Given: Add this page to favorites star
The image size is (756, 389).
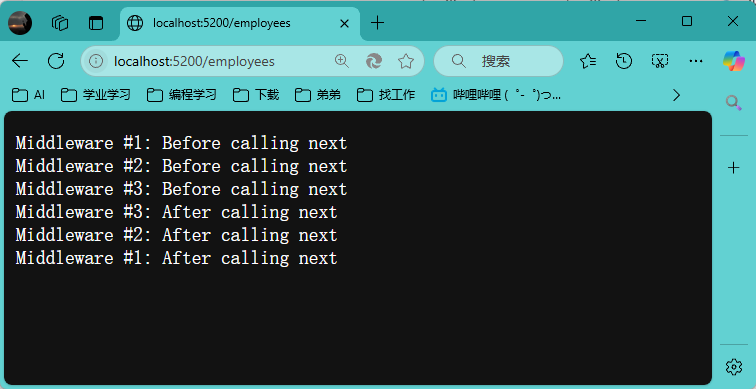Looking at the screenshot, I should click(405, 61).
